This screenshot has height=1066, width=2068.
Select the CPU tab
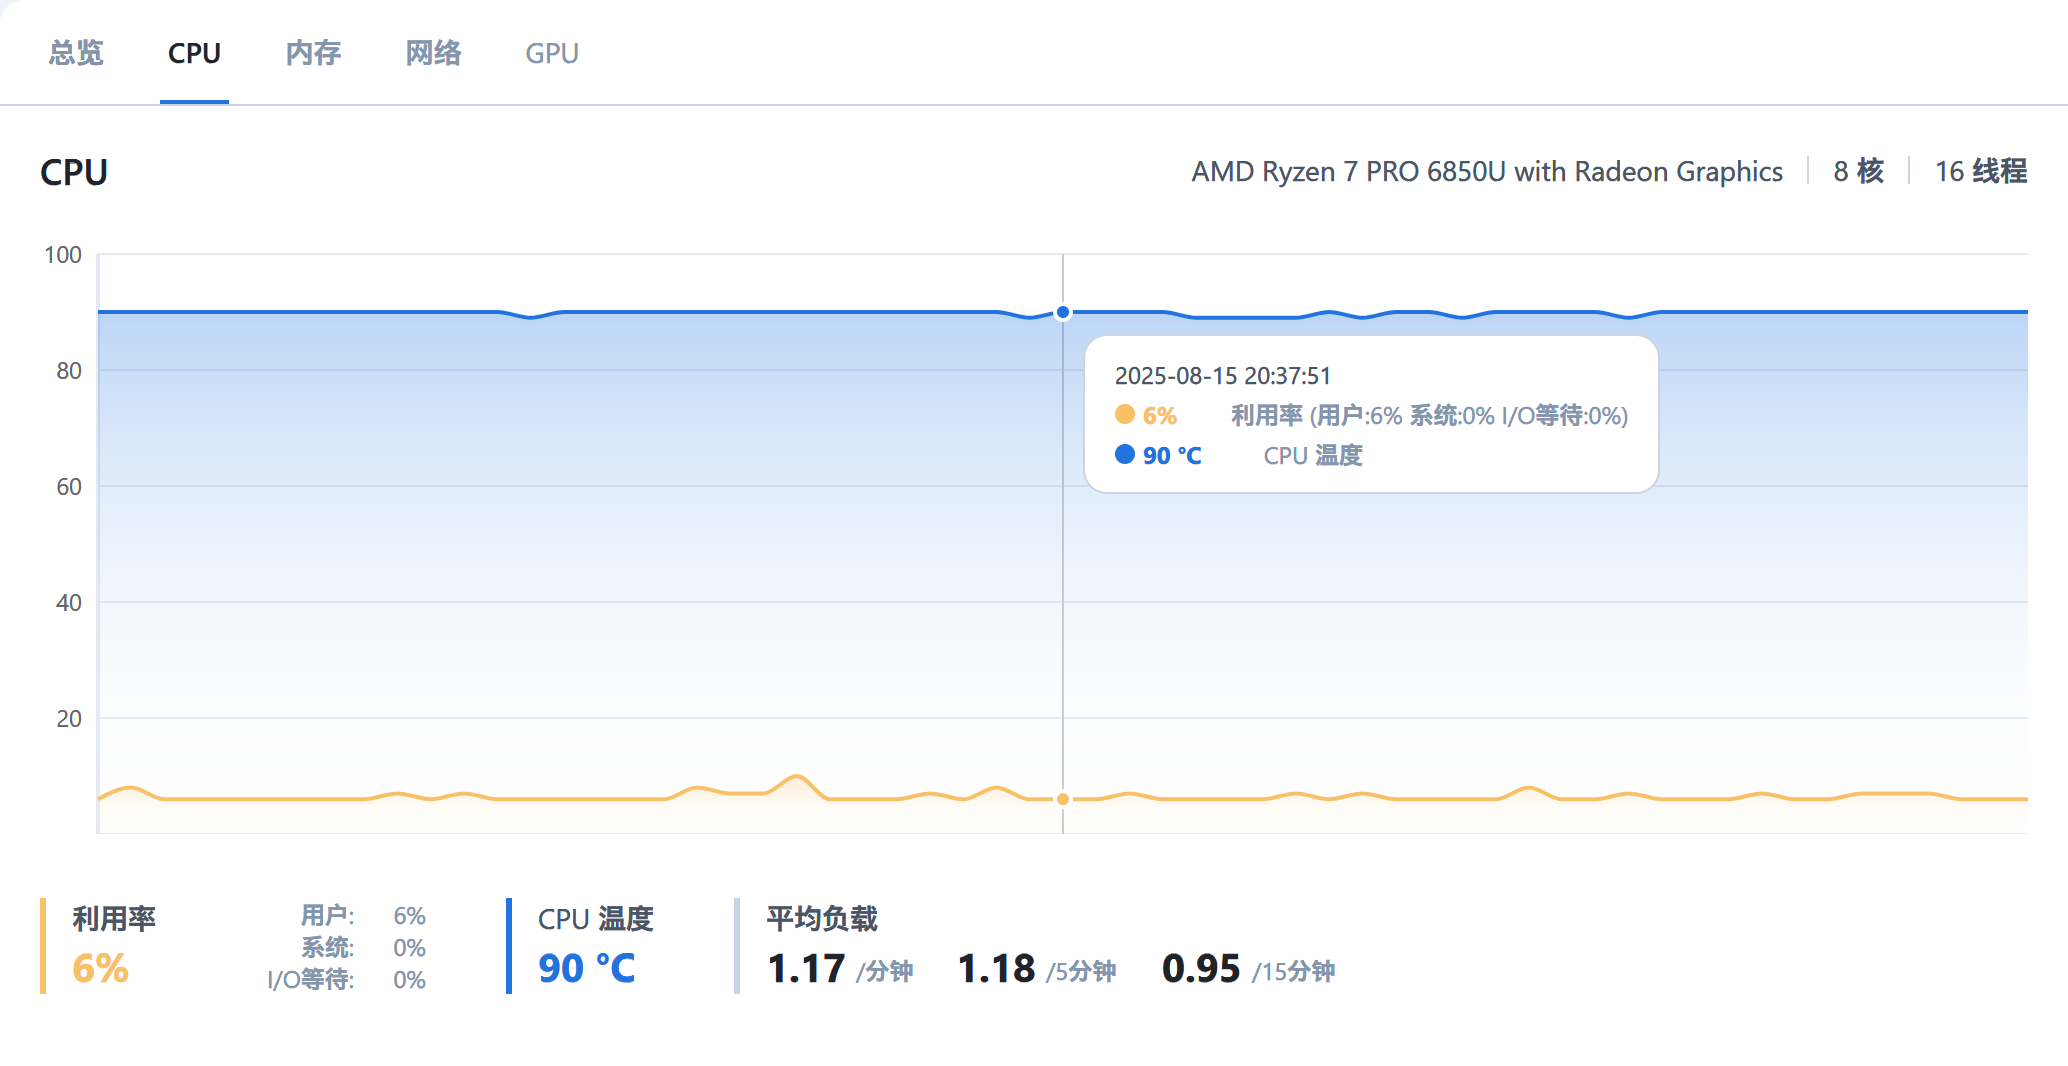pos(194,53)
